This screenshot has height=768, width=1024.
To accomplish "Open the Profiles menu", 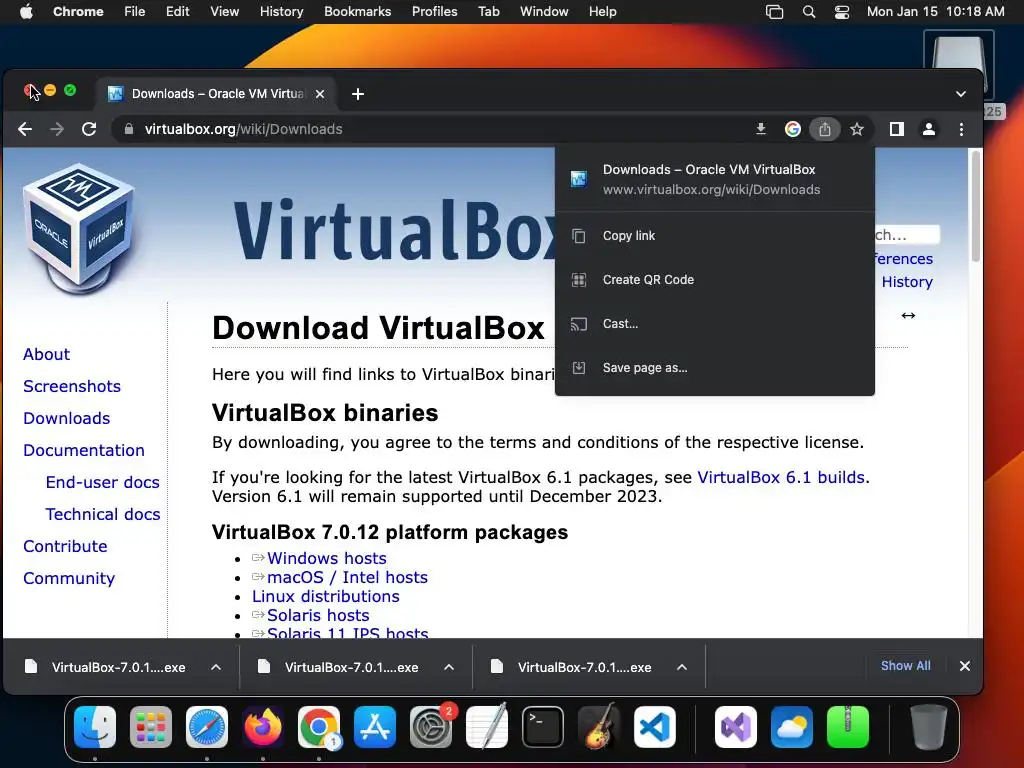I will [434, 12].
